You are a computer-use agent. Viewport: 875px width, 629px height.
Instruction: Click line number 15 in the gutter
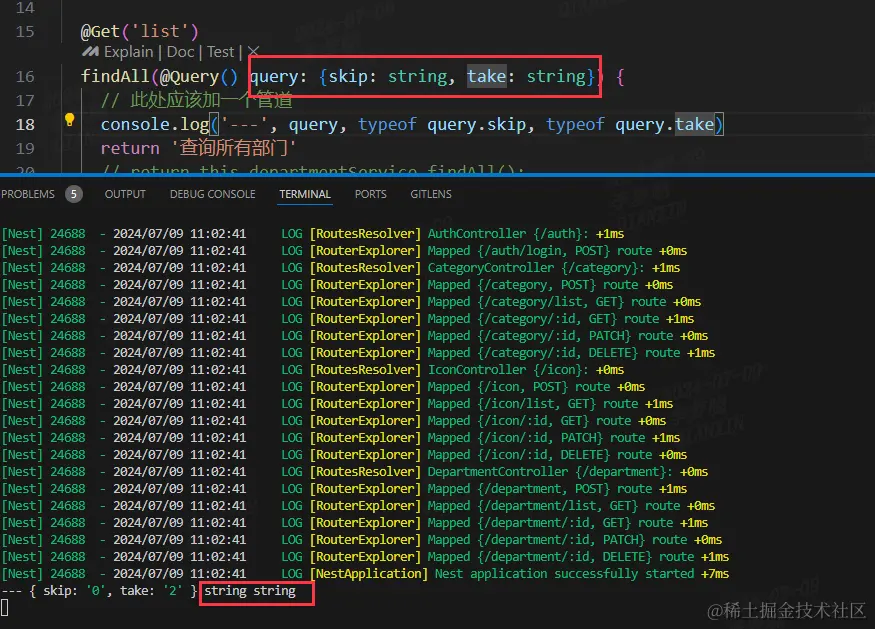pyautogui.click(x=25, y=32)
